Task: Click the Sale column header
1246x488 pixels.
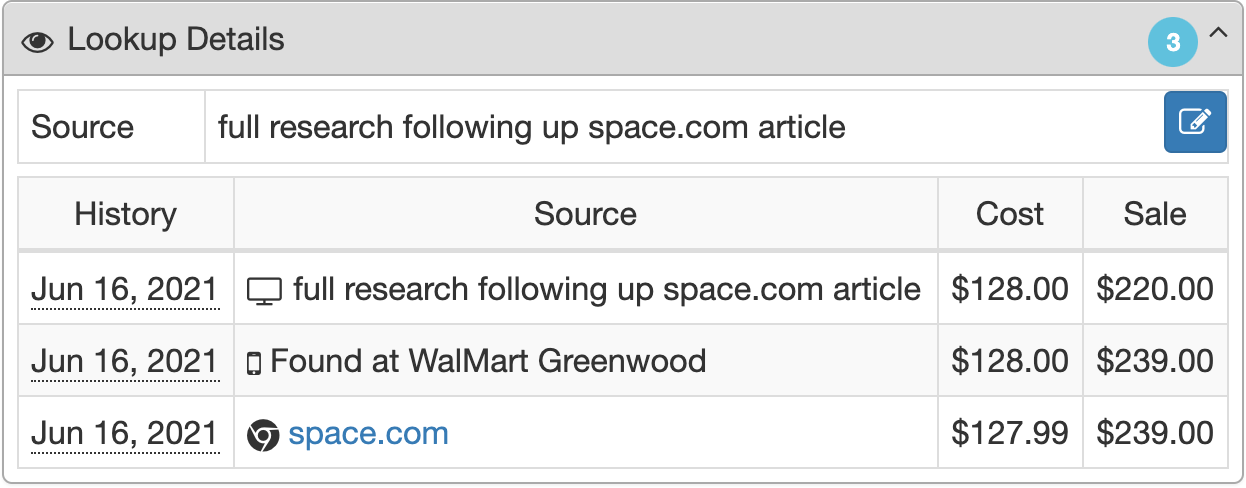Action: 1155,214
